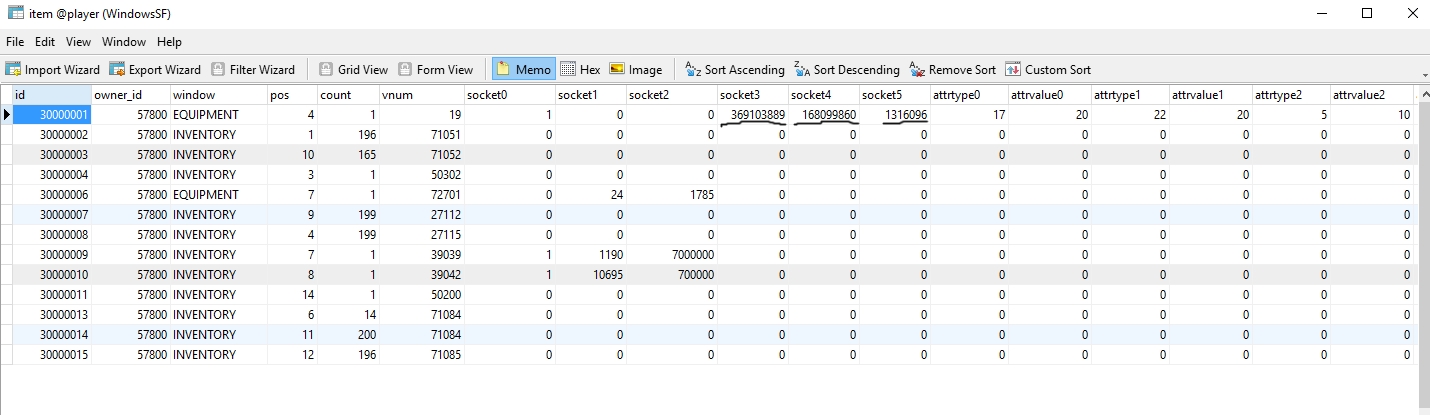Toggle the Memo view button
This screenshot has height=415, width=1430.
[x=523, y=70]
